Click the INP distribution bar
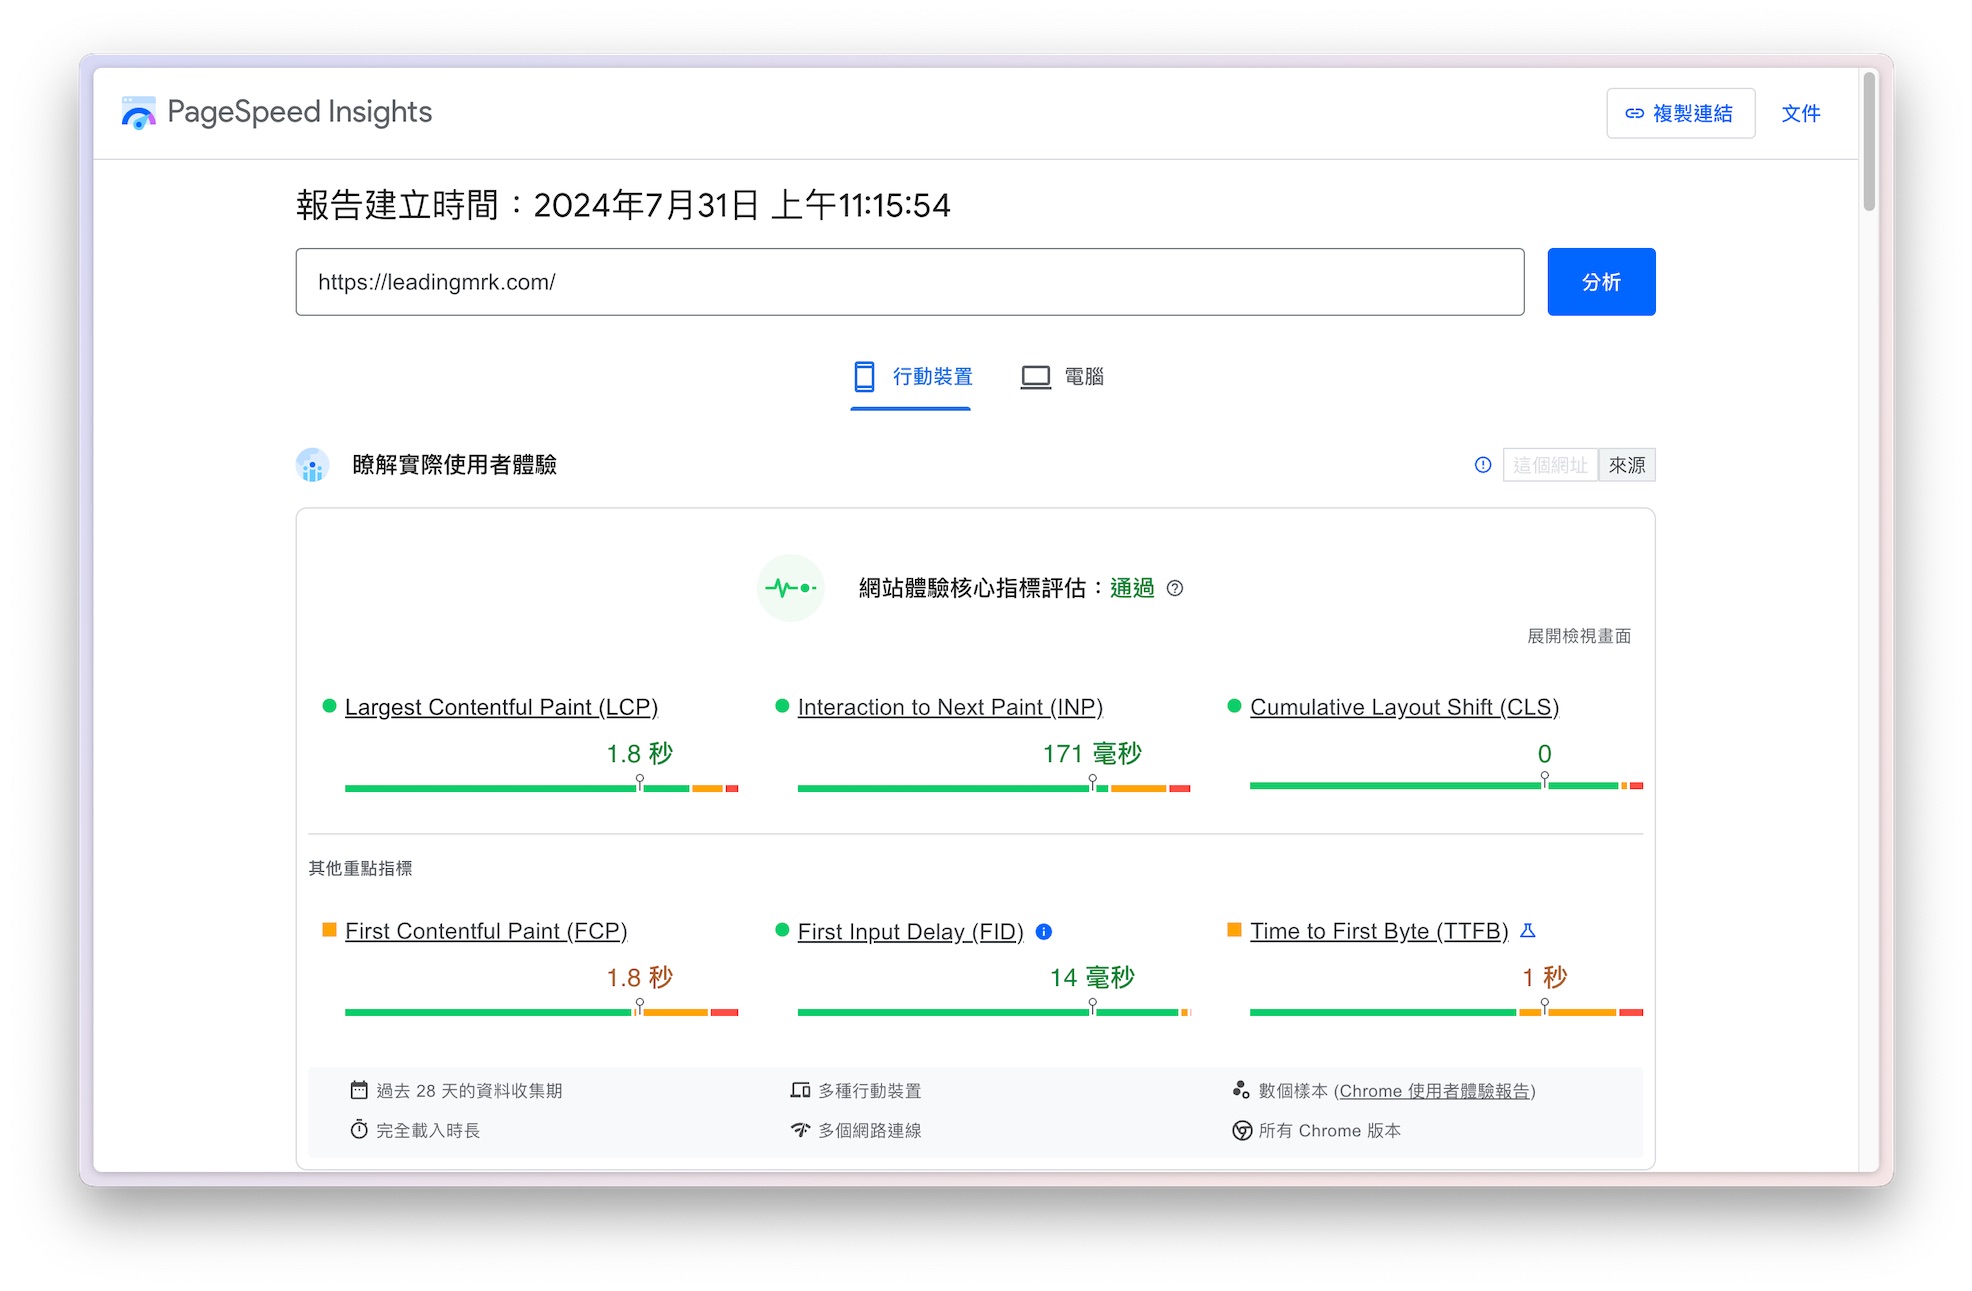Image resolution: width=1972 pixels, height=1291 pixels. (994, 788)
